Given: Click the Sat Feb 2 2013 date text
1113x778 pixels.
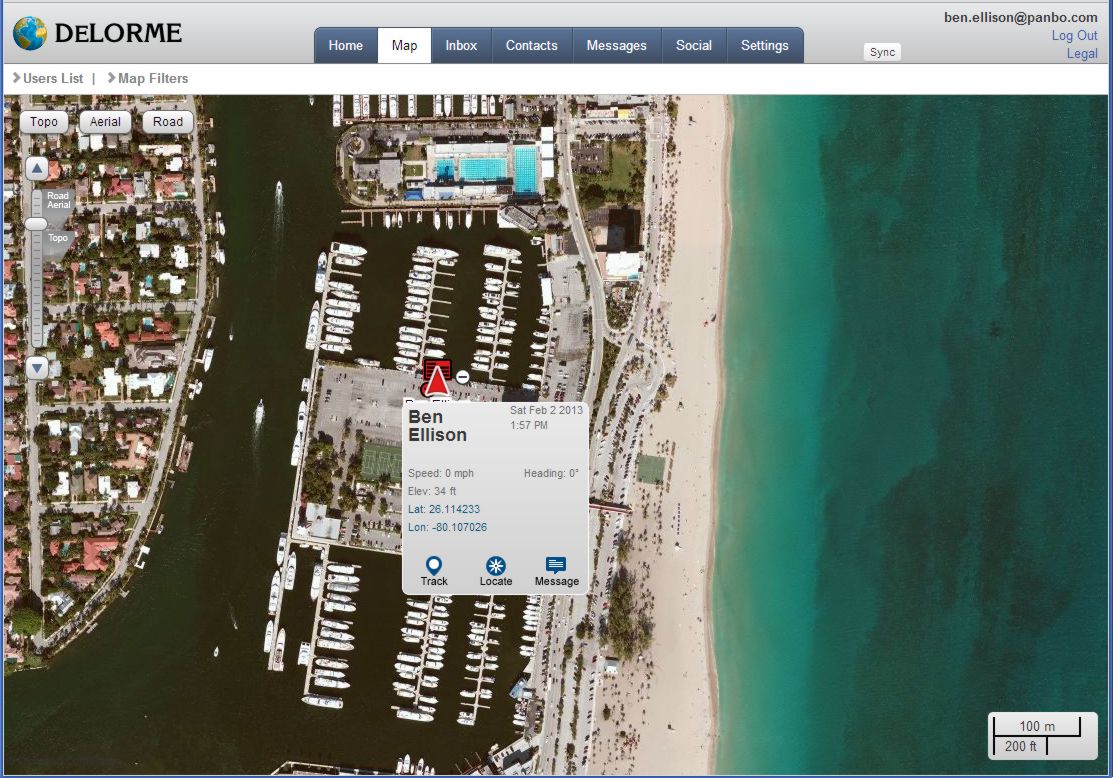Looking at the screenshot, I should (x=546, y=410).
